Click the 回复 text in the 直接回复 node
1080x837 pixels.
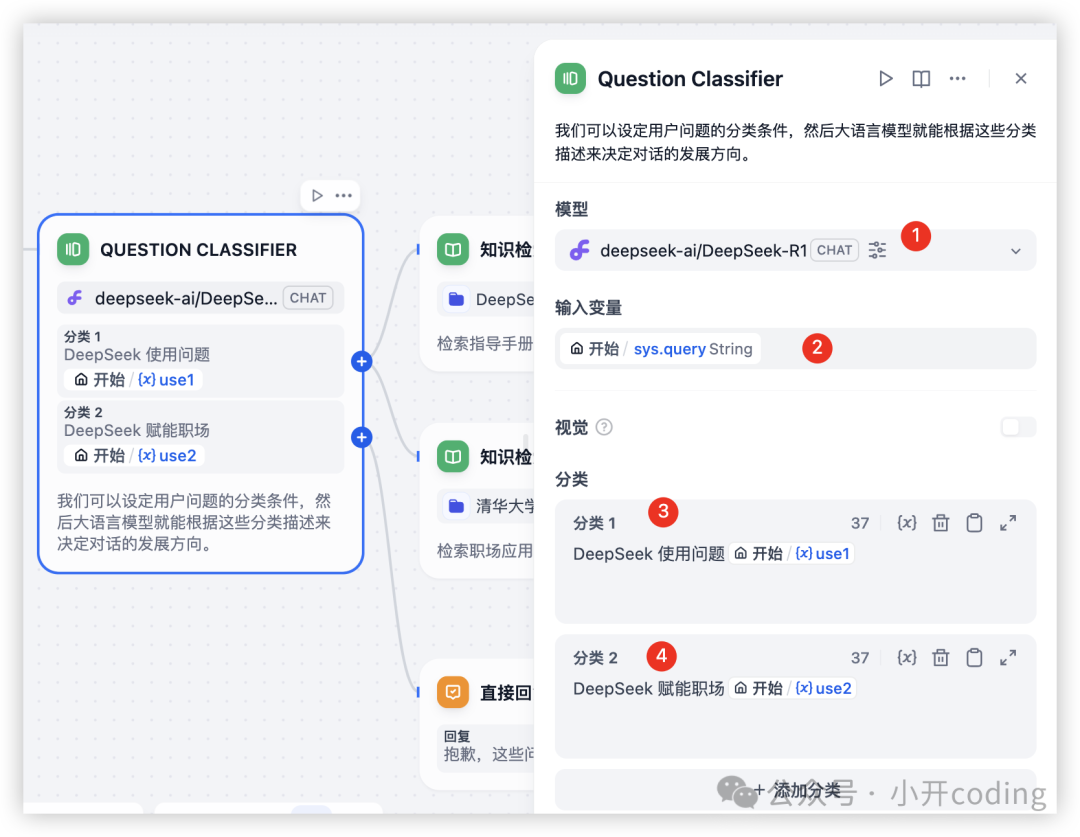click(457, 736)
